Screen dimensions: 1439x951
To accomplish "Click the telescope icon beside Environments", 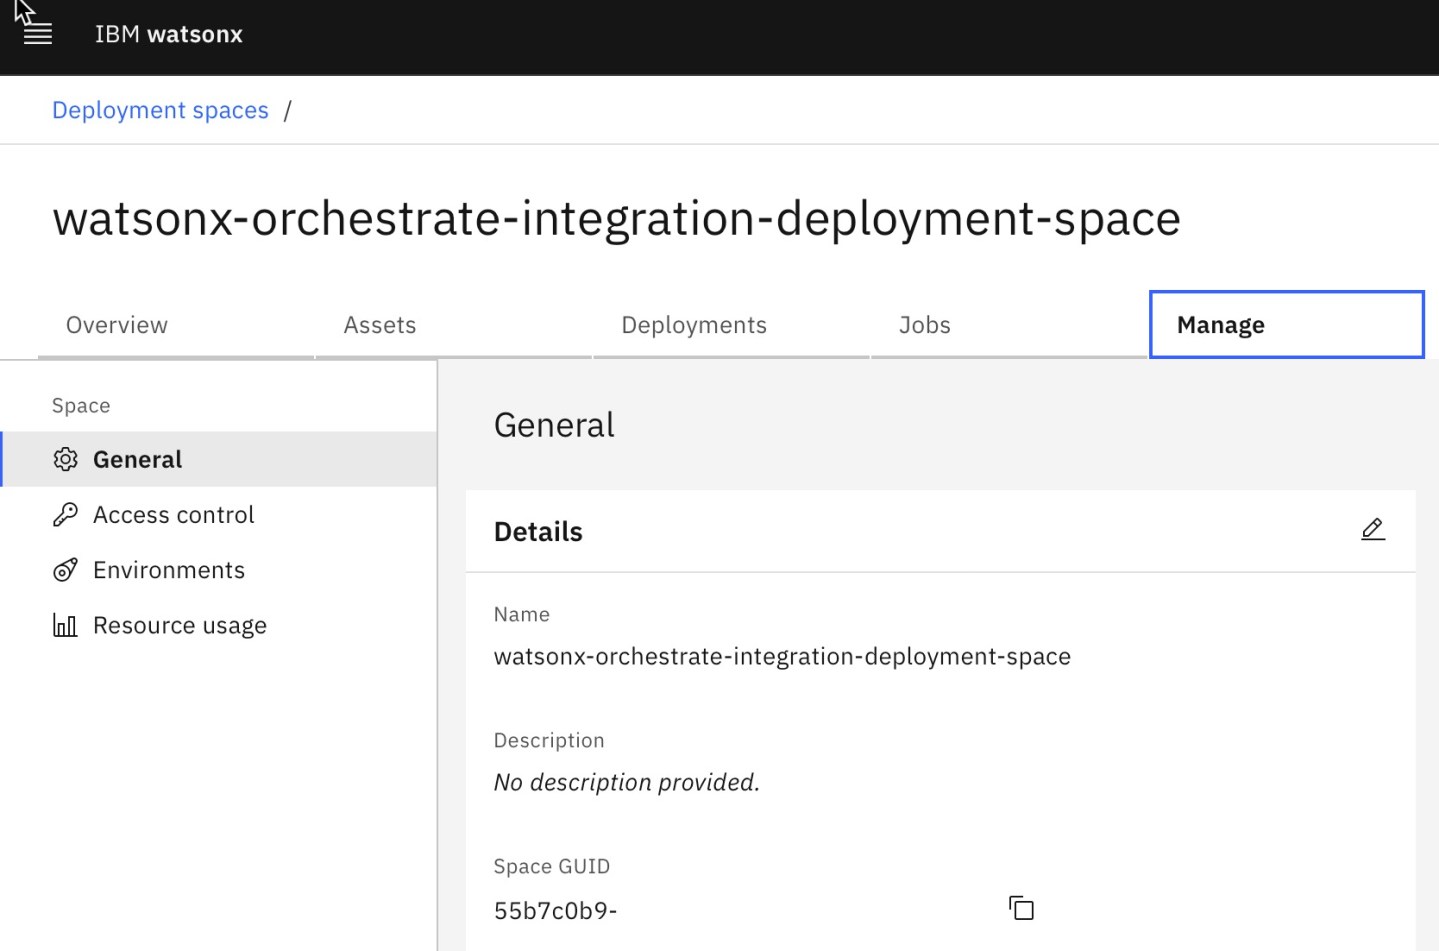I will pyautogui.click(x=65, y=569).
